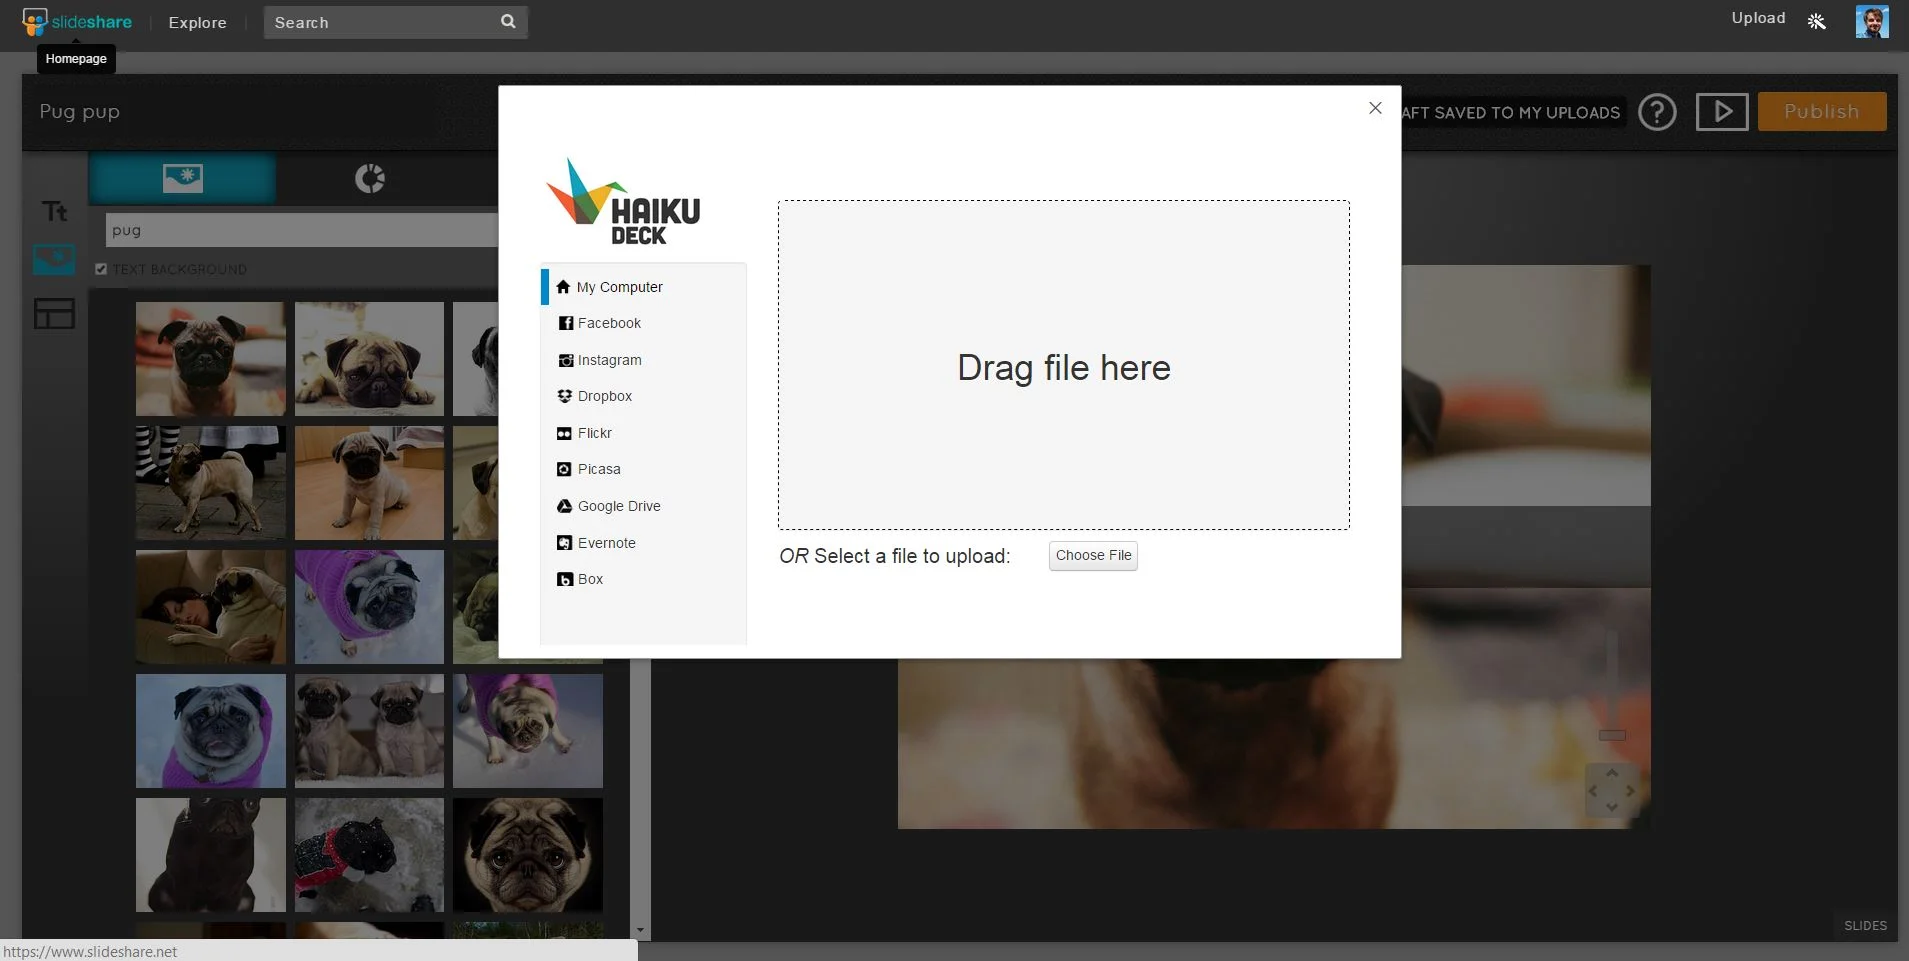
Task: Click the Publish button
Action: [x=1822, y=112]
